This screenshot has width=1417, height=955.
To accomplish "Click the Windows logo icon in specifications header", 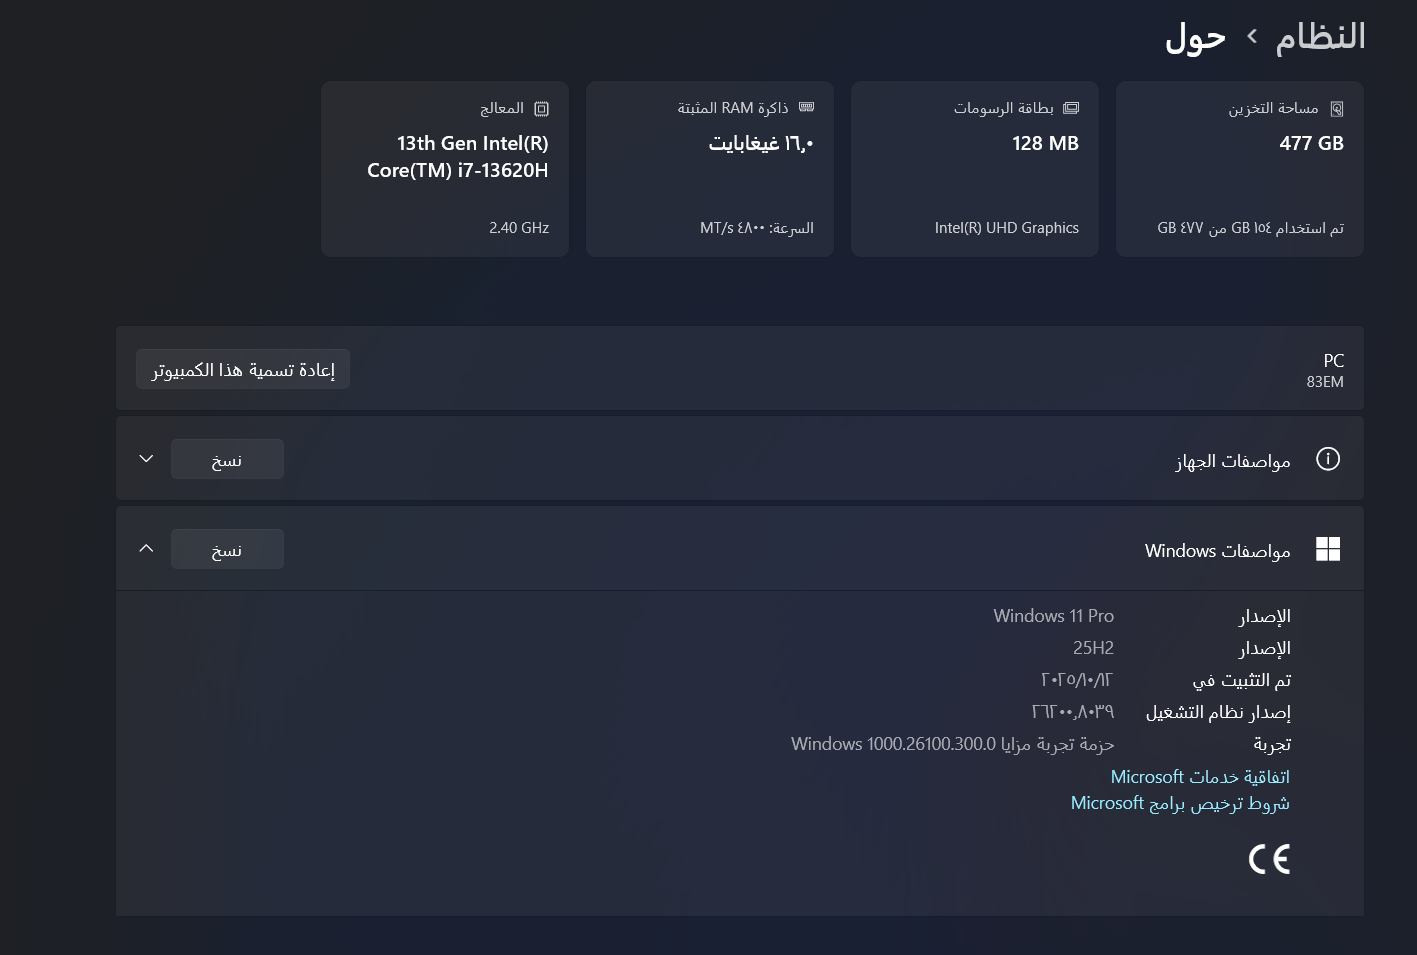I will point(1327,549).
